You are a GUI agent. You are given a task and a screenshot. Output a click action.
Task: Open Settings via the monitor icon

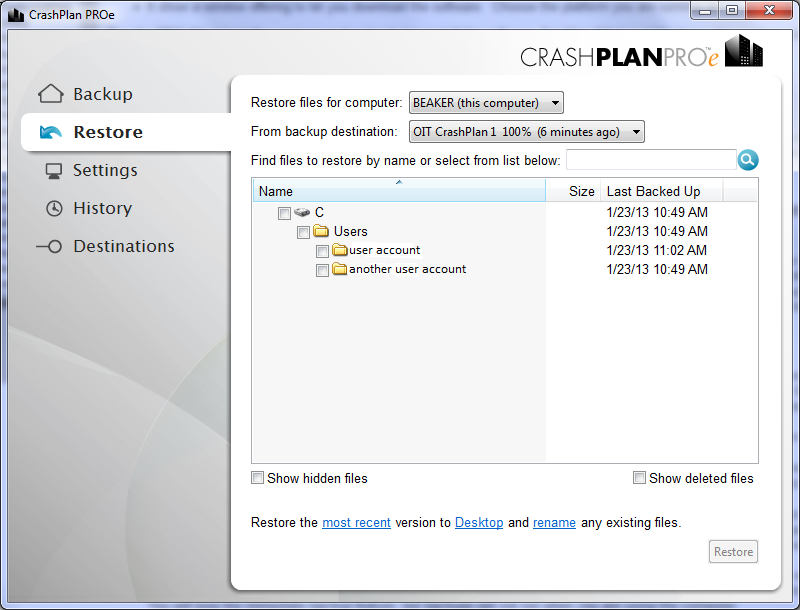[55, 170]
